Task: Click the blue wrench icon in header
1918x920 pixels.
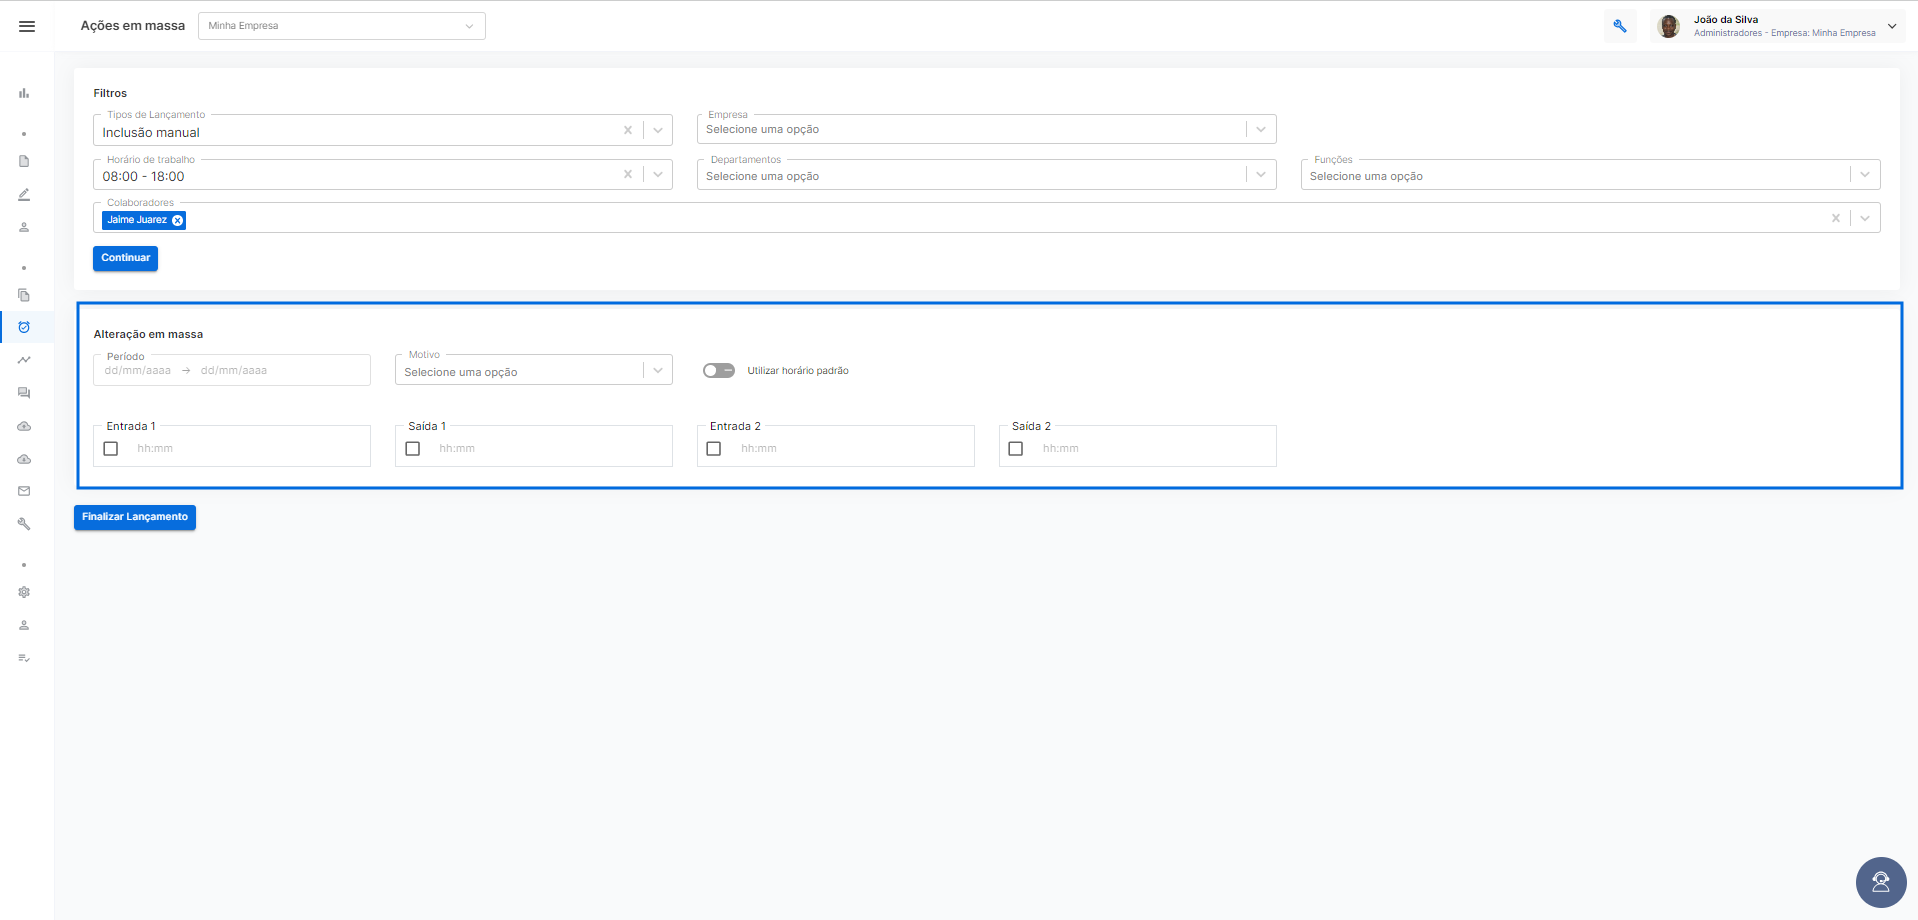Action: [1620, 26]
